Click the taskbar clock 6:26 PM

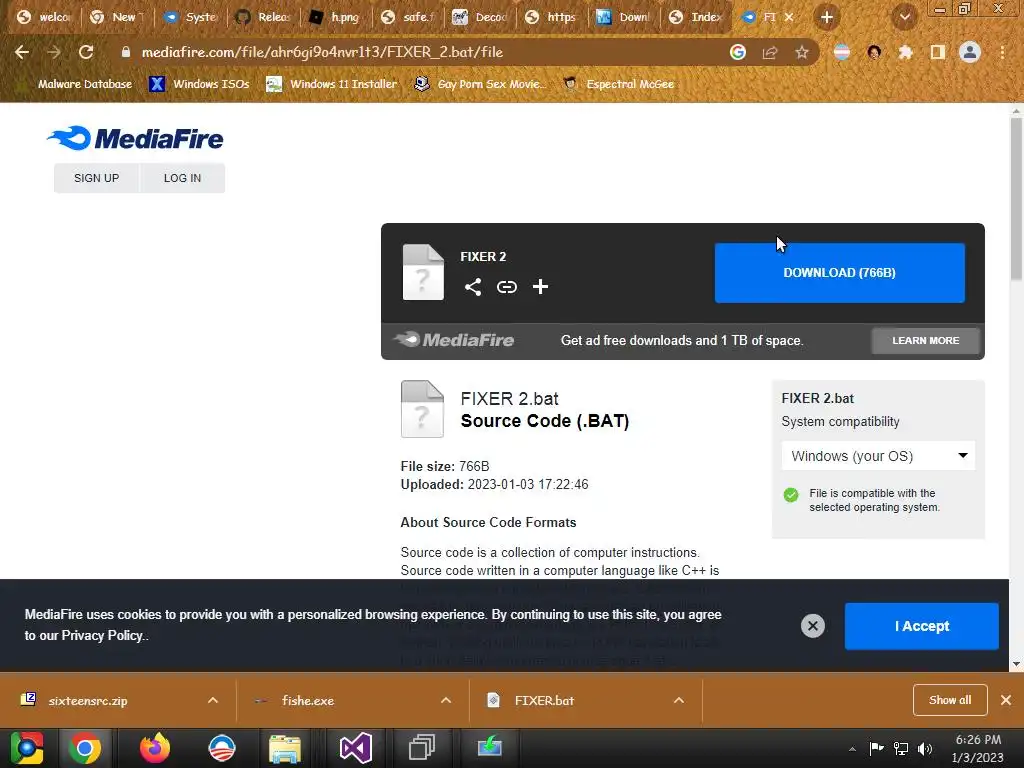coord(978,748)
